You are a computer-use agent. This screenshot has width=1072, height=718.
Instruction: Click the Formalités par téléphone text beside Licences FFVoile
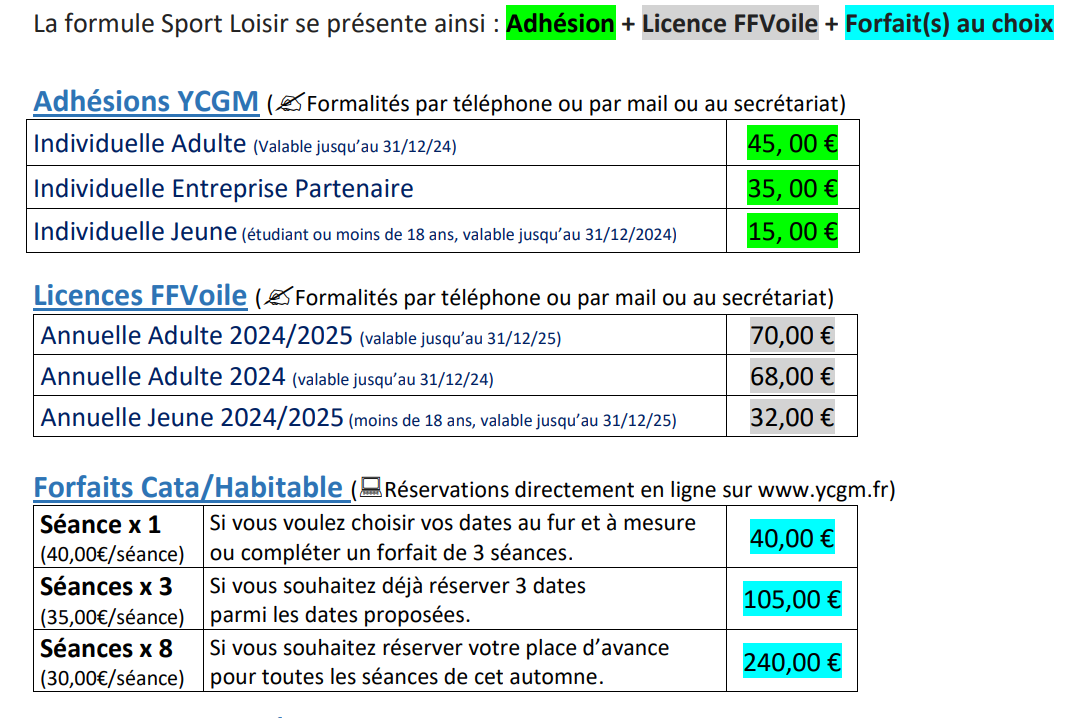point(418,298)
